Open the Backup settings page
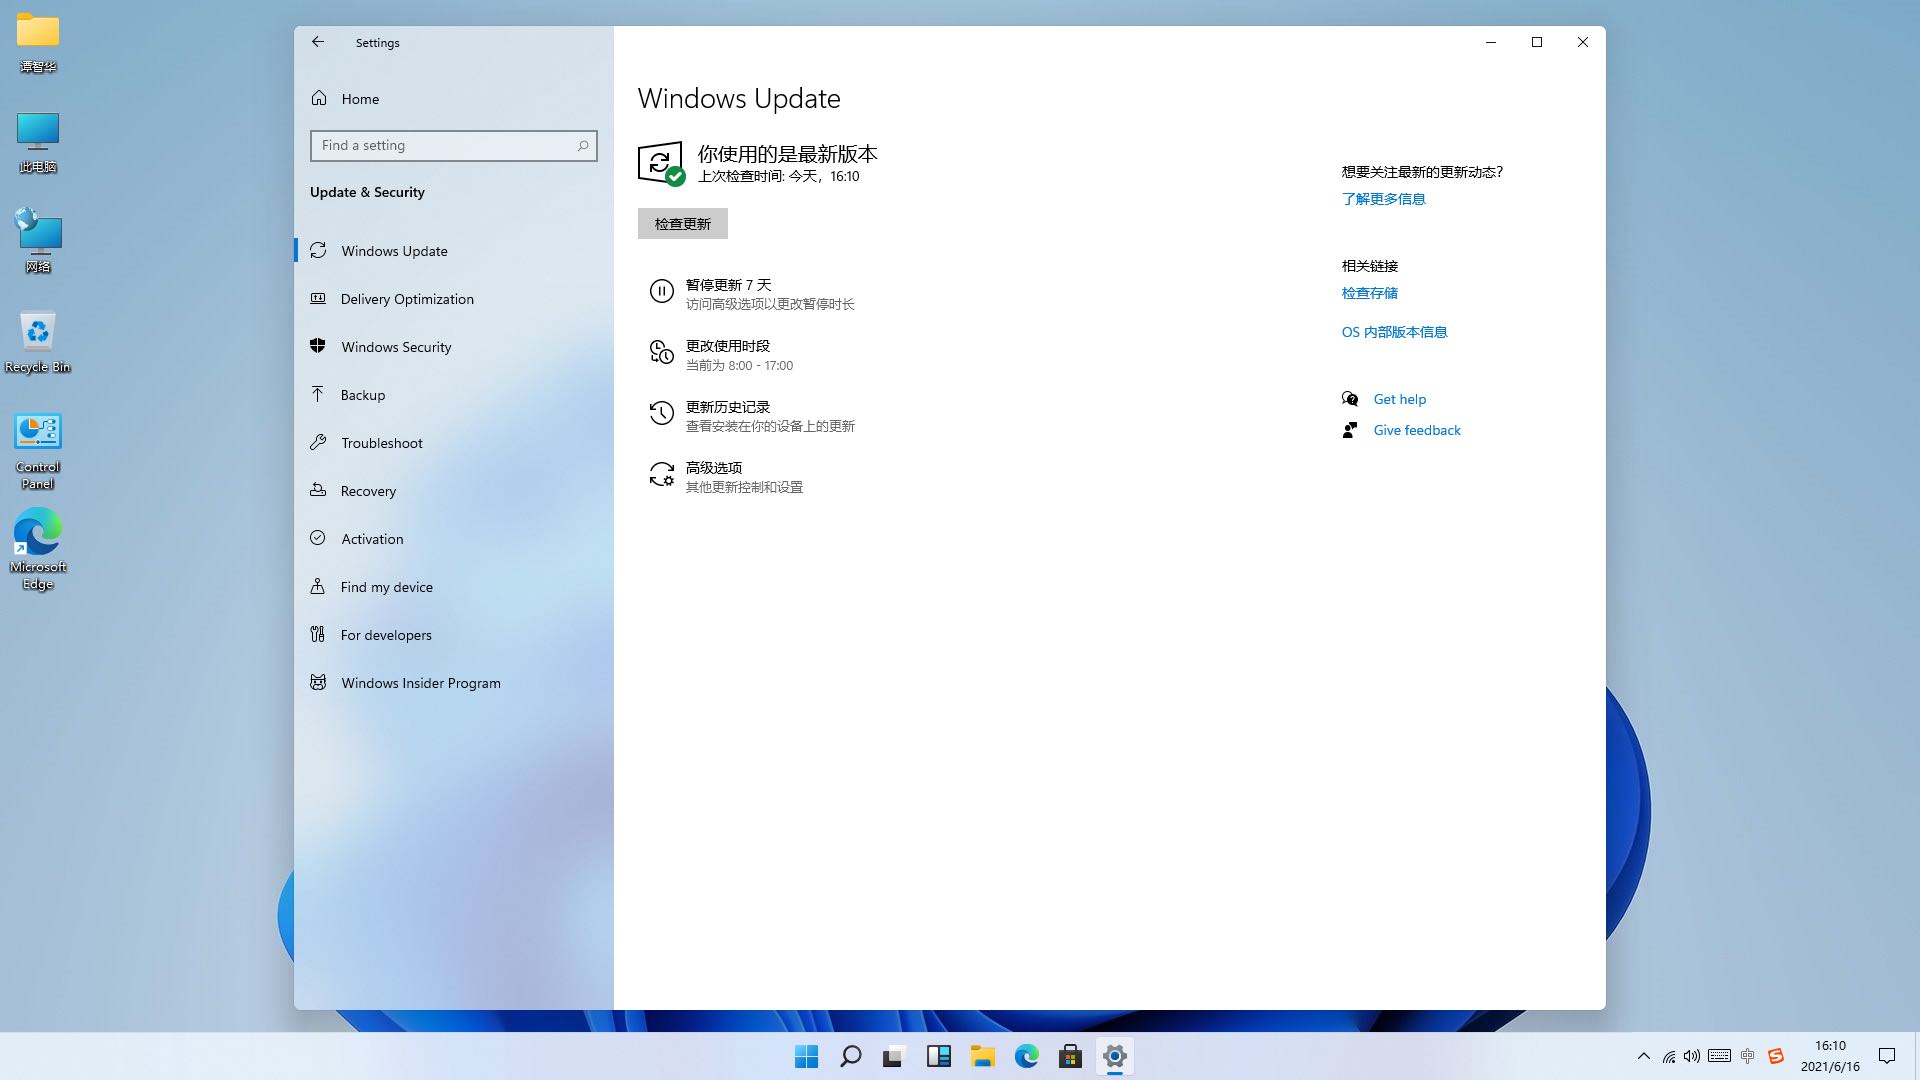Viewport: 1920px width, 1080px height. 362,395
